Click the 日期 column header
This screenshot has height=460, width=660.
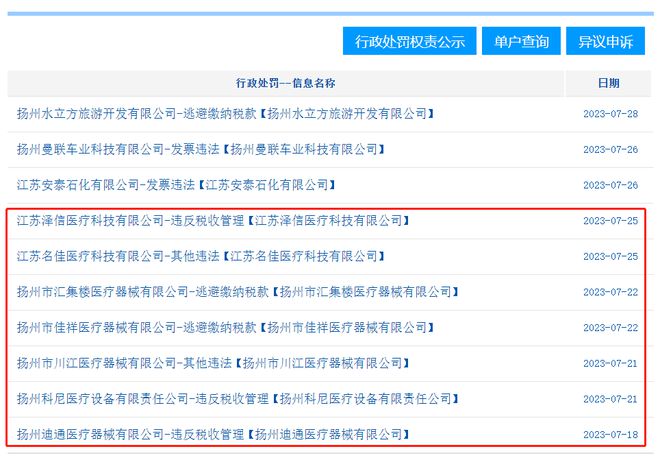click(608, 83)
